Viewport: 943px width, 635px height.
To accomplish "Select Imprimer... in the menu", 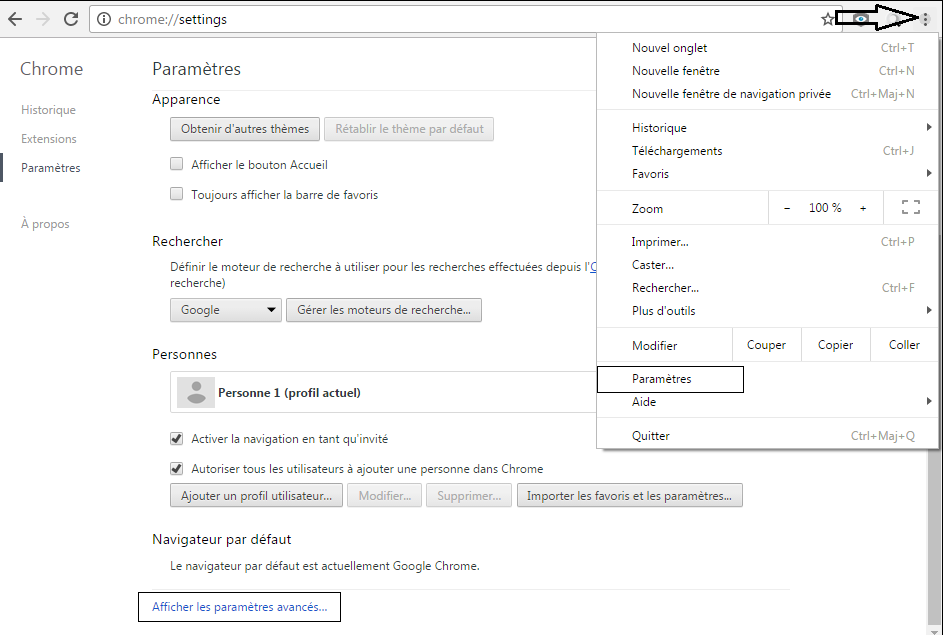I will coord(767,242).
